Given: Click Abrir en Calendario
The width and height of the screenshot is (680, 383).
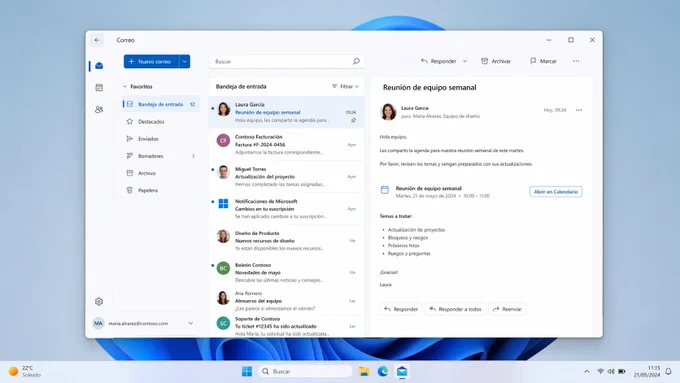Looking at the screenshot, I should click(x=556, y=192).
